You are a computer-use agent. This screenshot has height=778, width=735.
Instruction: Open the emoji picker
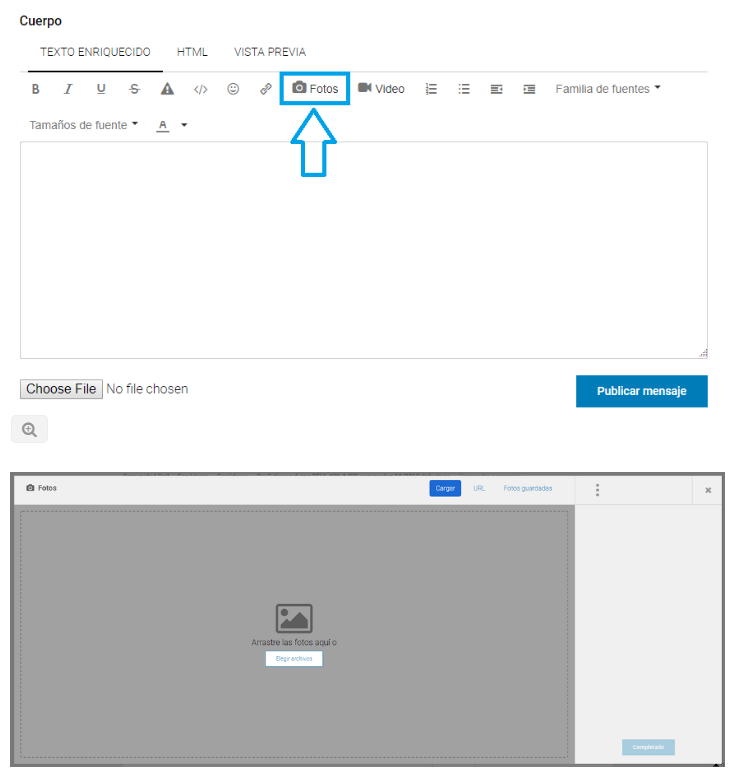[x=233, y=89]
